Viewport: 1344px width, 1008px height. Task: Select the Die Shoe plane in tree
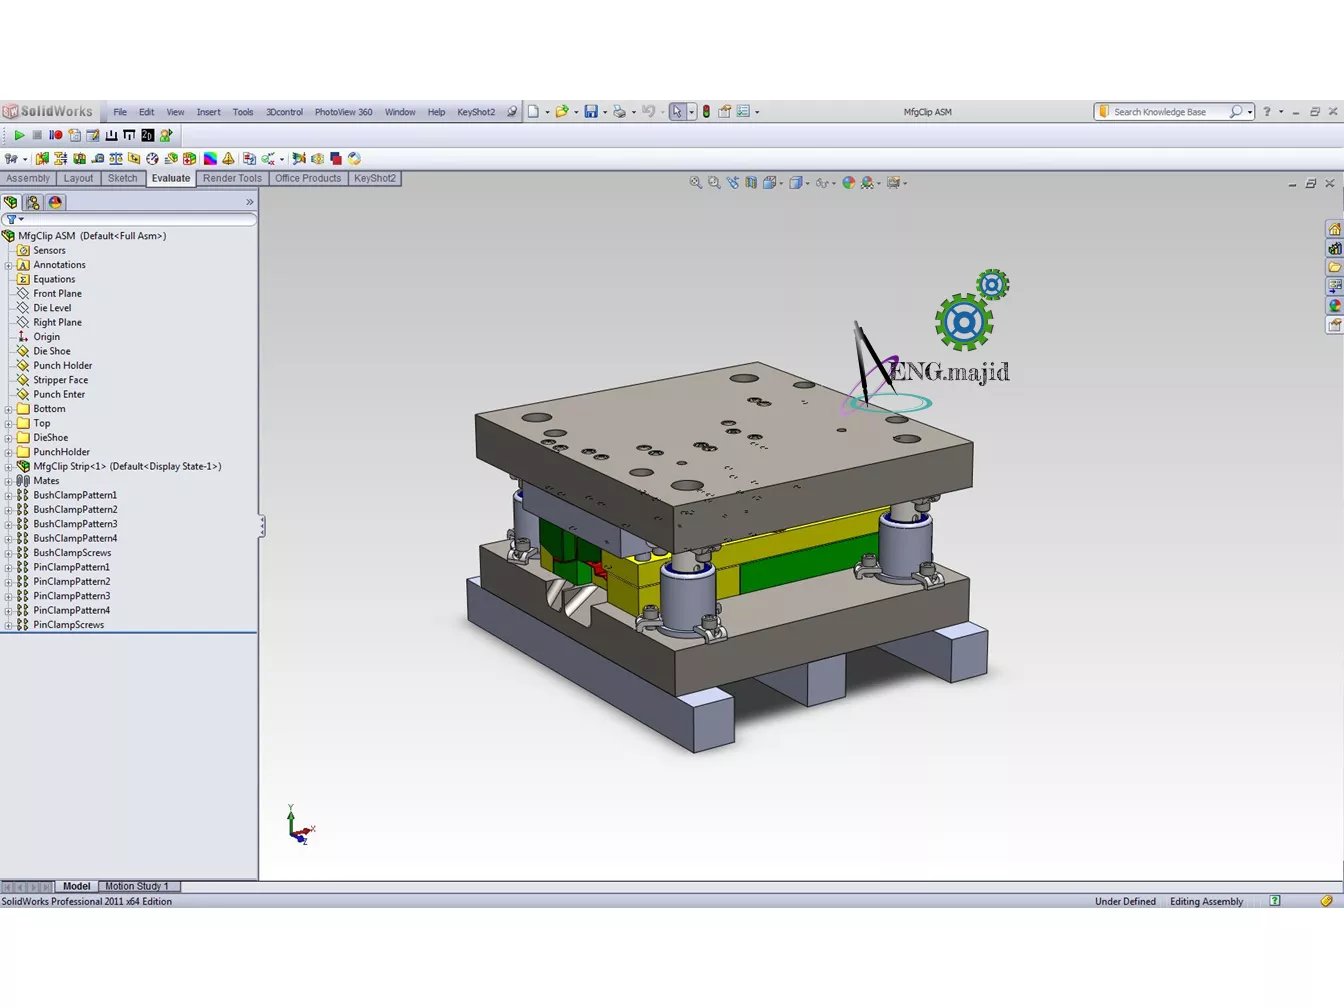click(x=51, y=351)
